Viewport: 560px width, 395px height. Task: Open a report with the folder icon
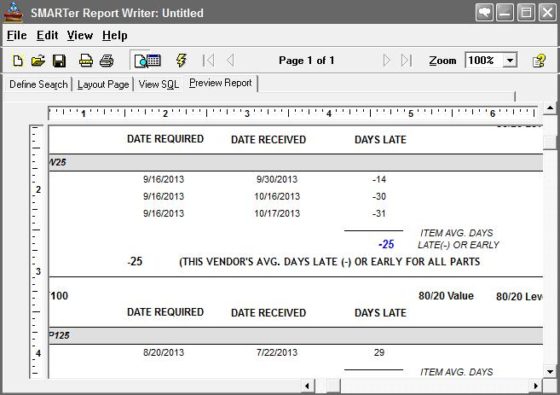[x=38, y=60]
